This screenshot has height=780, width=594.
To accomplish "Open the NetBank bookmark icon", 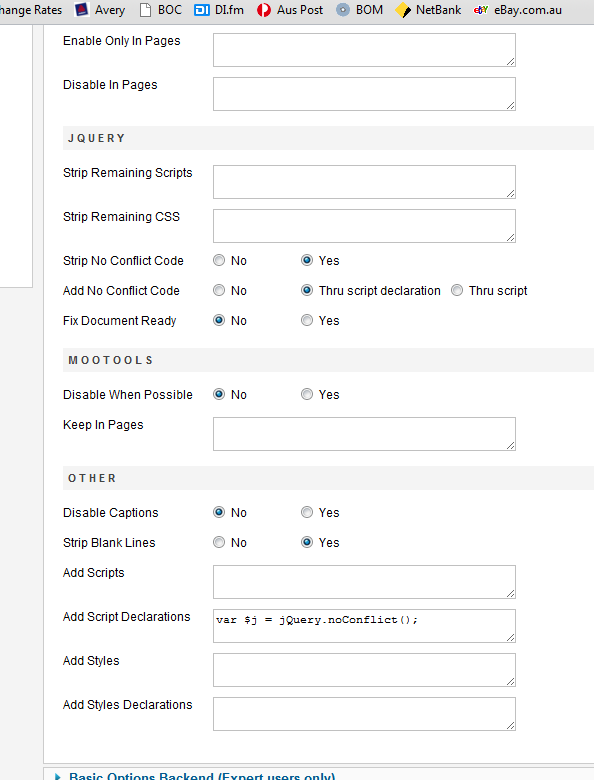I will pos(402,9).
